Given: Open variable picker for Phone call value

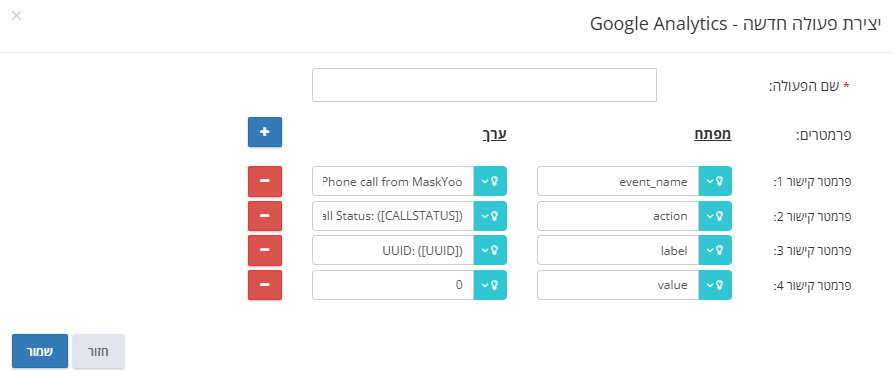Looking at the screenshot, I should (x=490, y=181).
